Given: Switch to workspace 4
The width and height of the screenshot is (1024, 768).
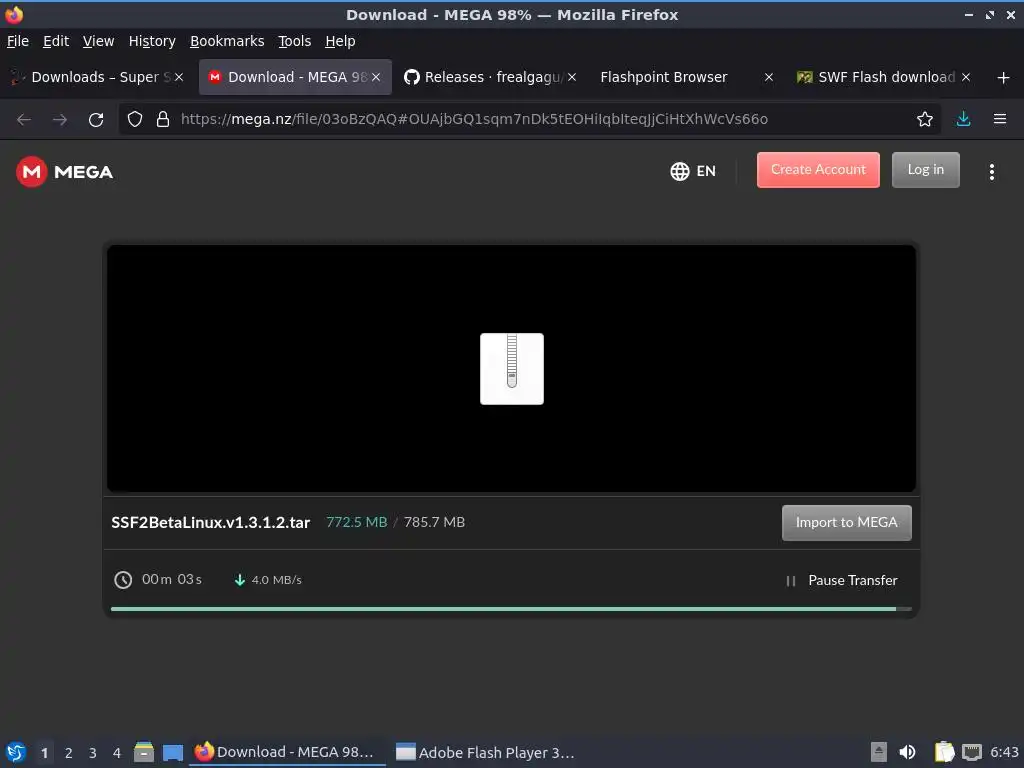Looking at the screenshot, I should (x=117, y=753).
